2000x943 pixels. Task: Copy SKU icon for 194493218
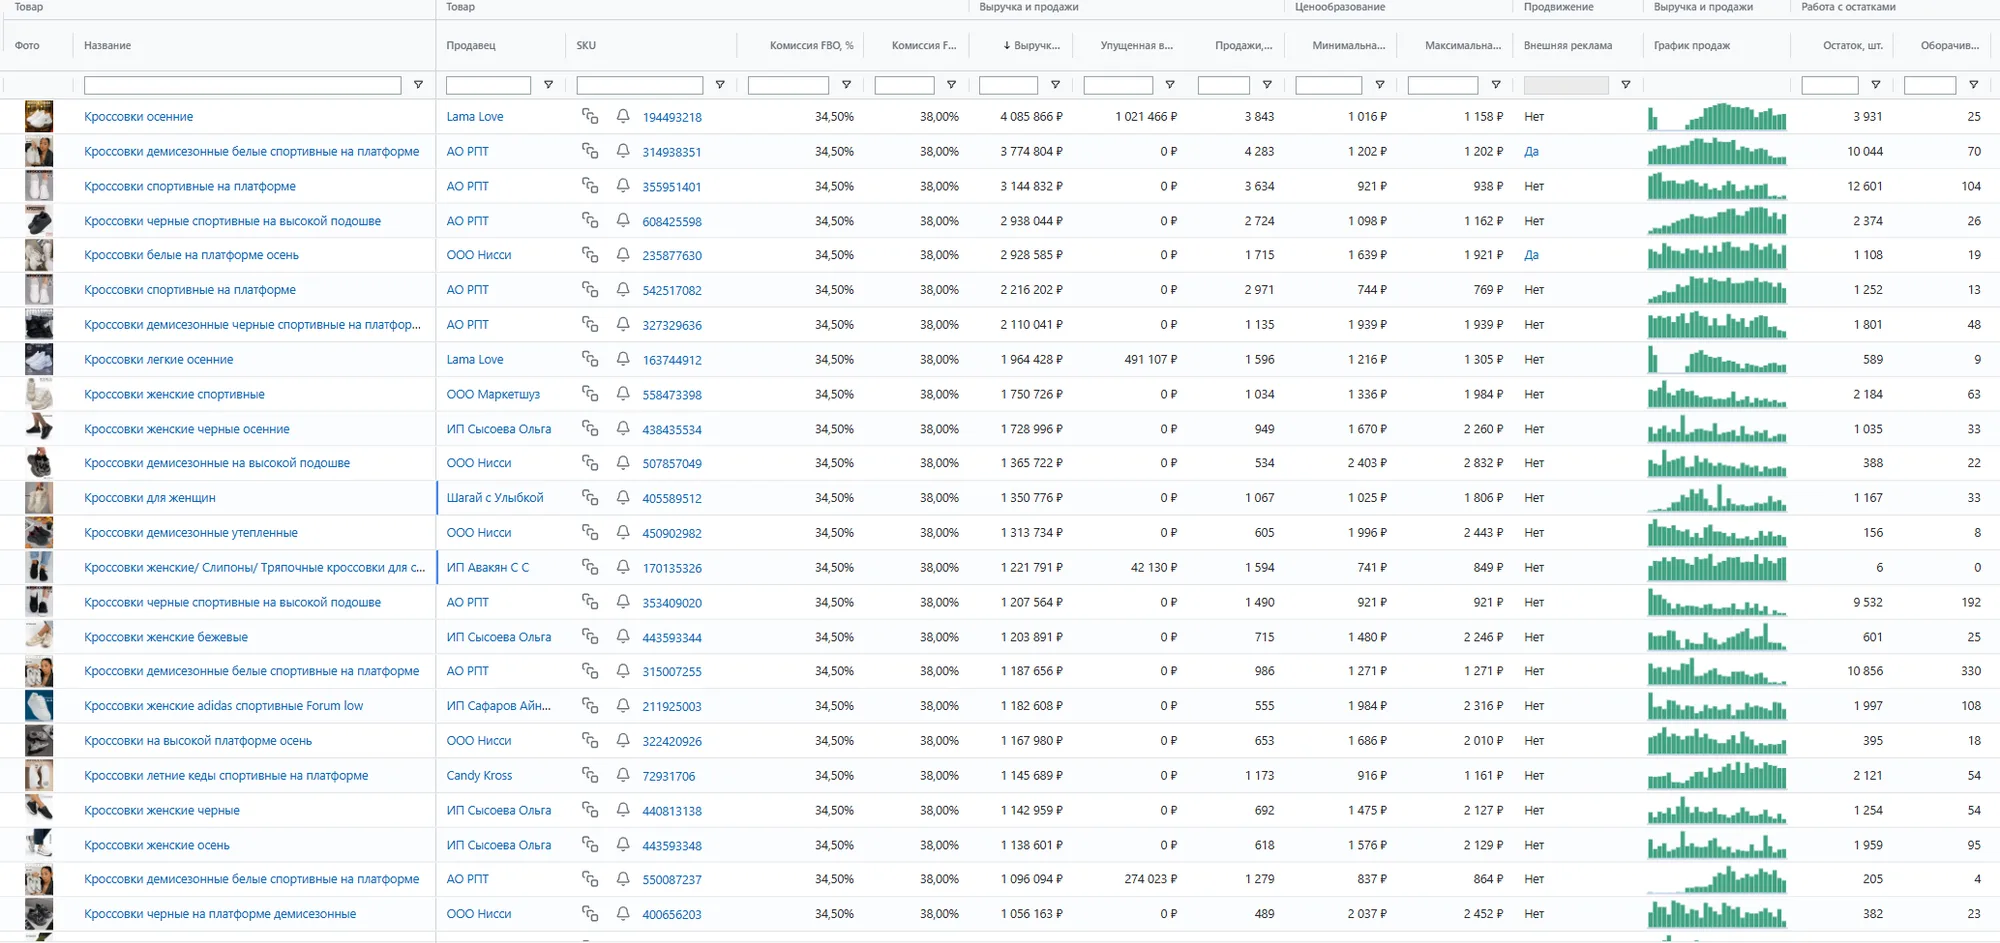click(590, 116)
